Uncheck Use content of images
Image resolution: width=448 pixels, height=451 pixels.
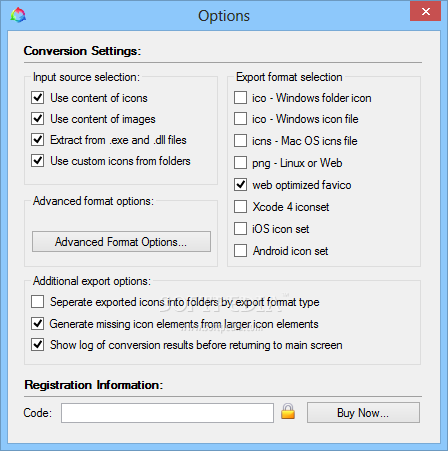point(38,119)
